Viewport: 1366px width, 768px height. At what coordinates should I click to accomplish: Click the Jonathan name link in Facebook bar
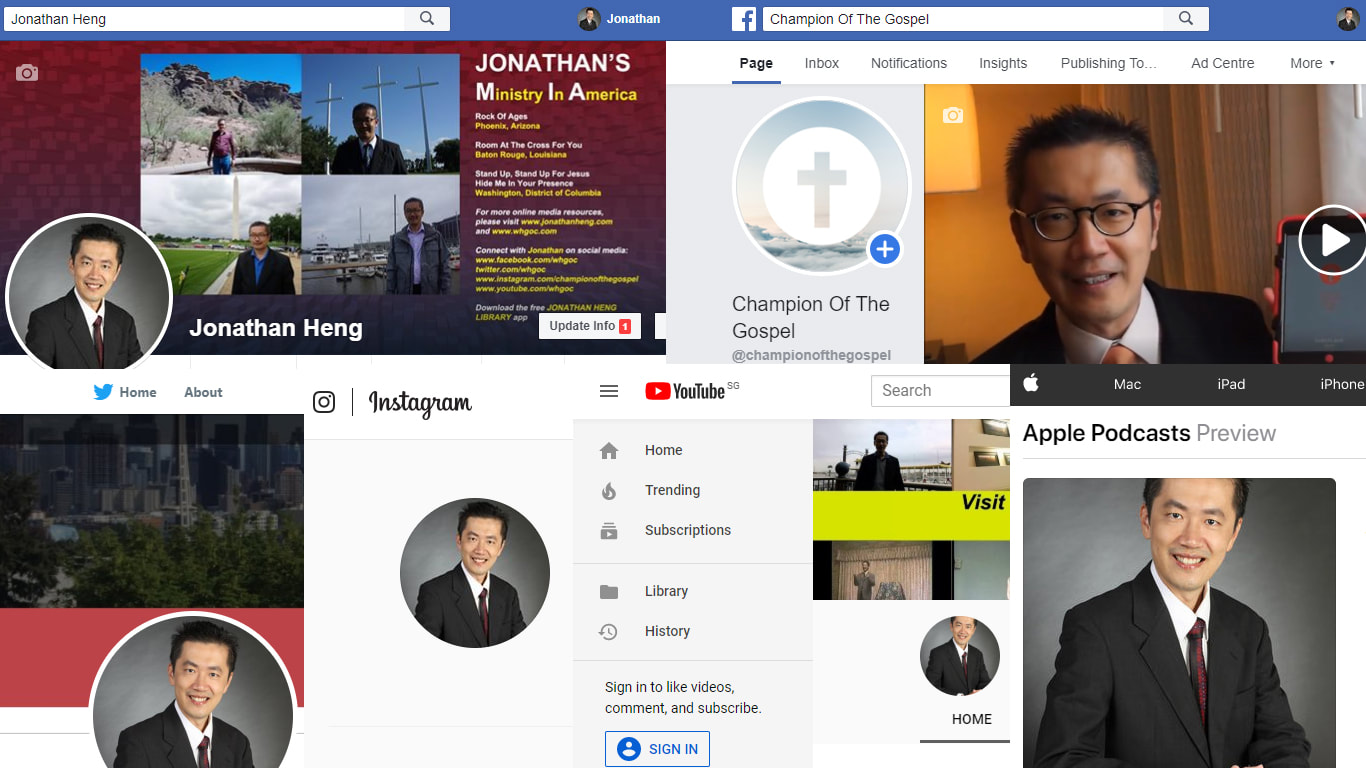[x=633, y=19]
